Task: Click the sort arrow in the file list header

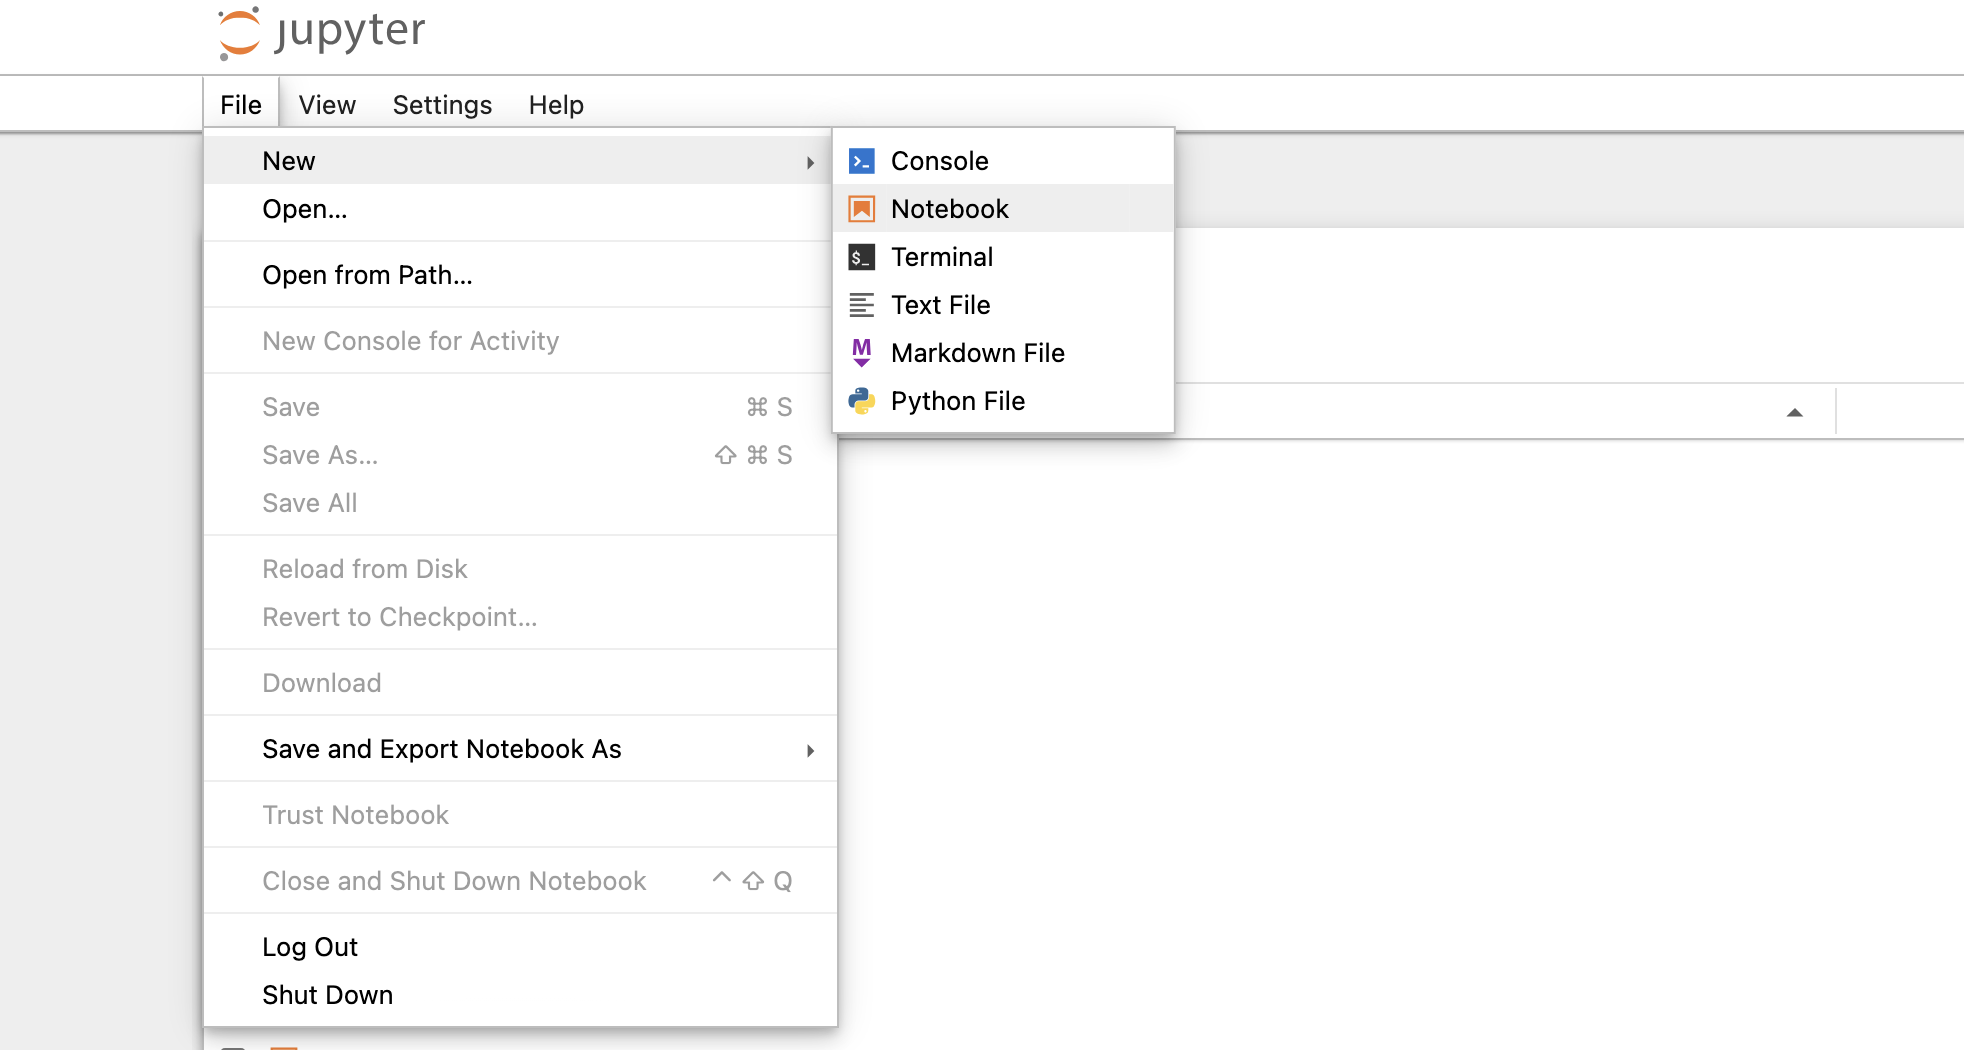Action: click(x=1795, y=412)
